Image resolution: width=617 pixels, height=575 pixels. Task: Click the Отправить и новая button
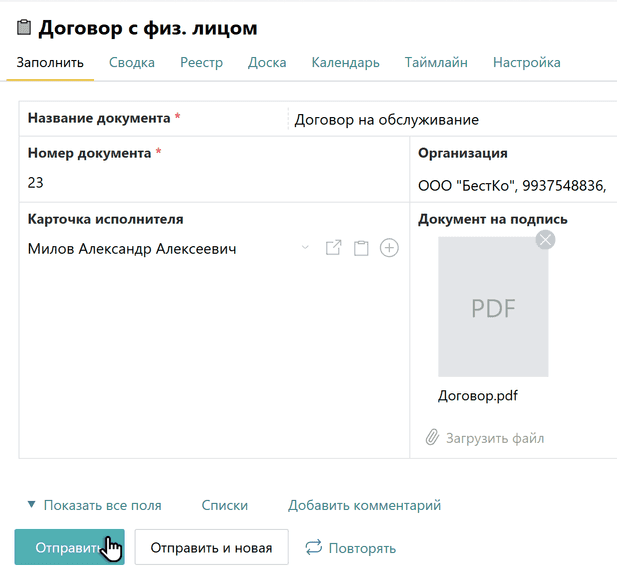211,548
